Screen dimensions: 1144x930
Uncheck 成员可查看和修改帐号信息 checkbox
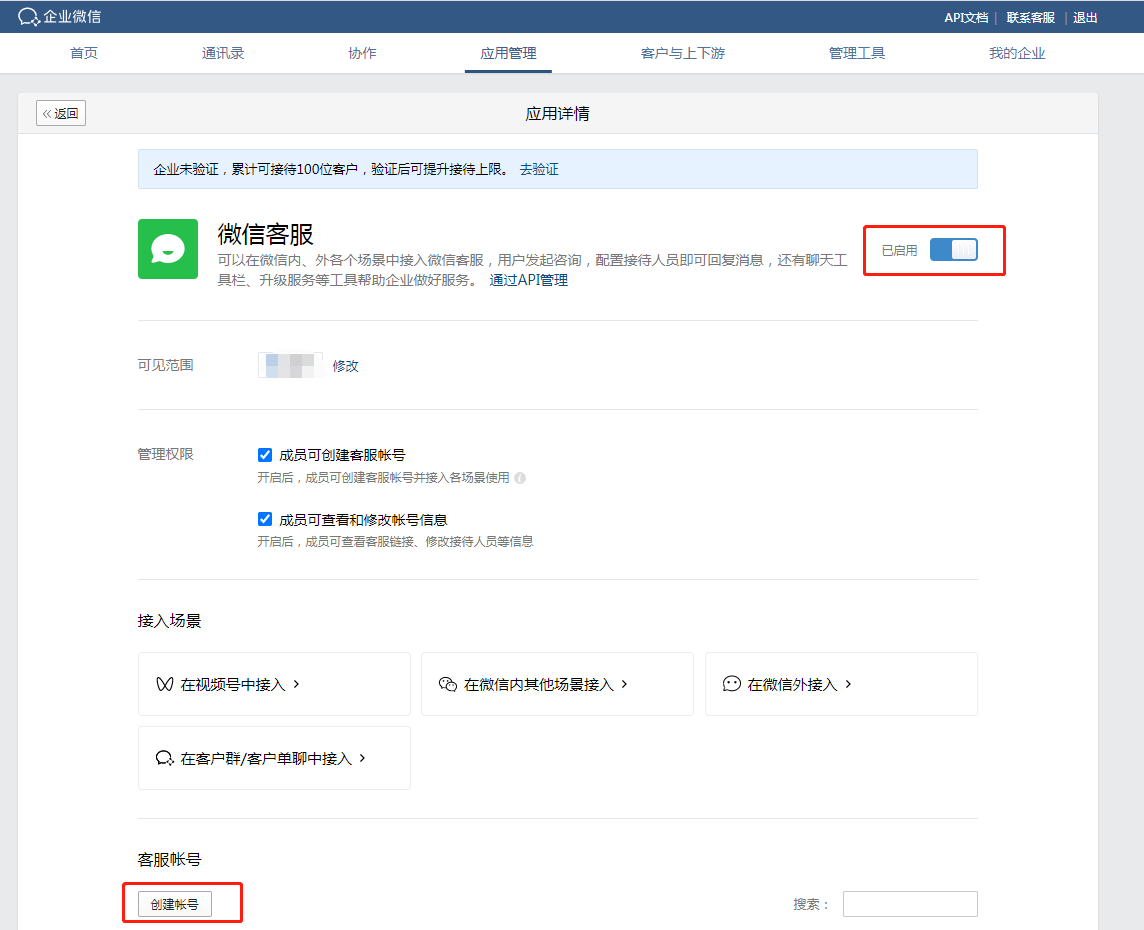(x=265, y=519)
